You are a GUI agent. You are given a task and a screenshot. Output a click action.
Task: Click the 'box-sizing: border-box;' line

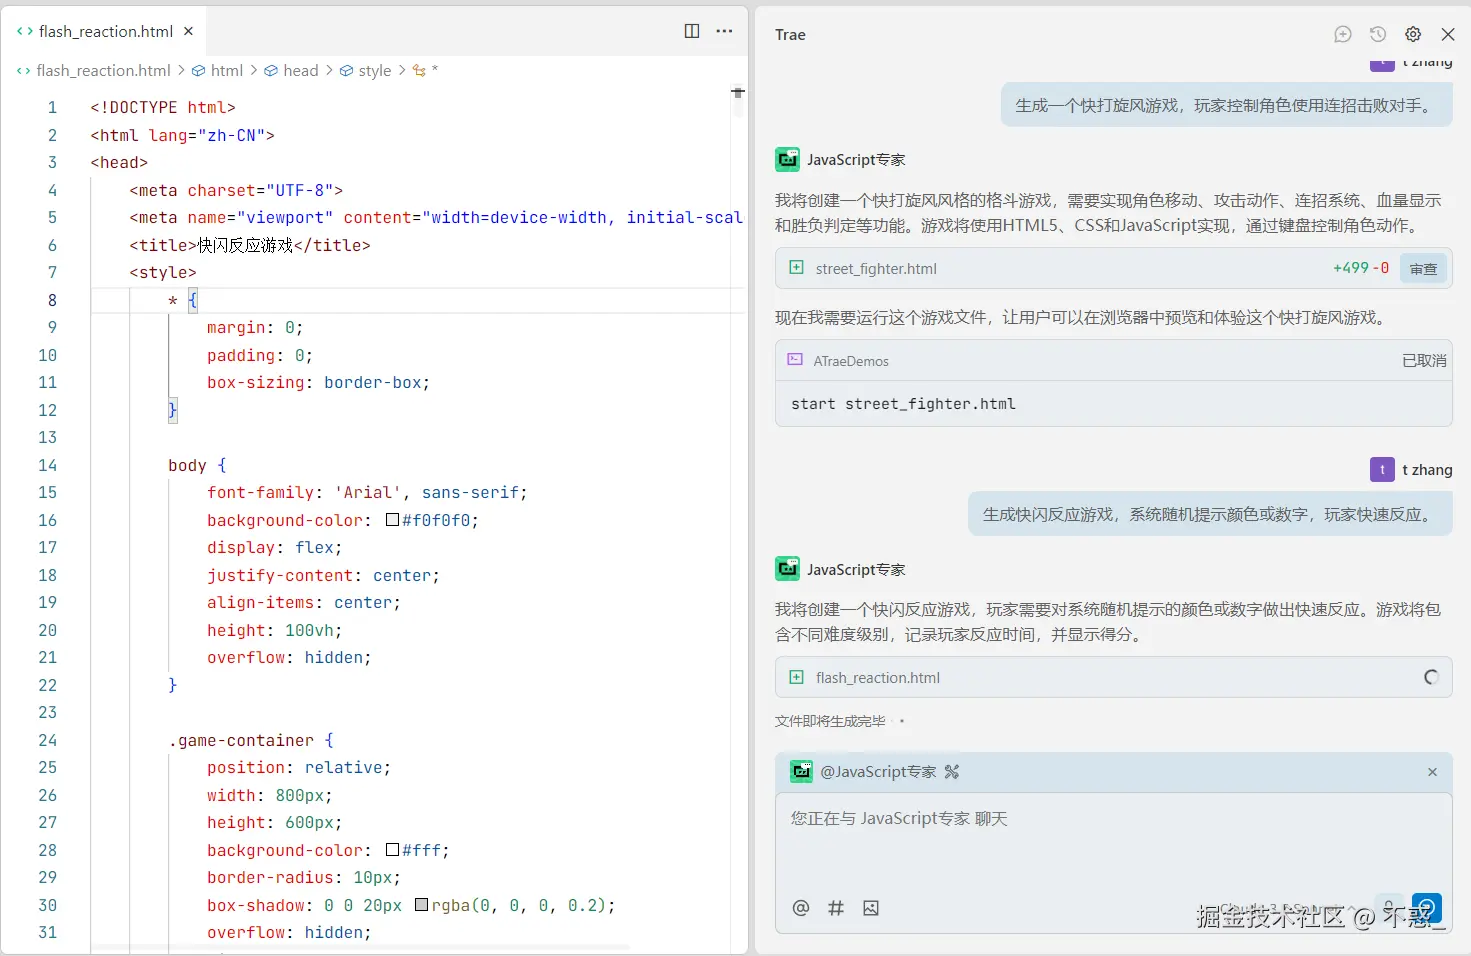click(318, 382)
